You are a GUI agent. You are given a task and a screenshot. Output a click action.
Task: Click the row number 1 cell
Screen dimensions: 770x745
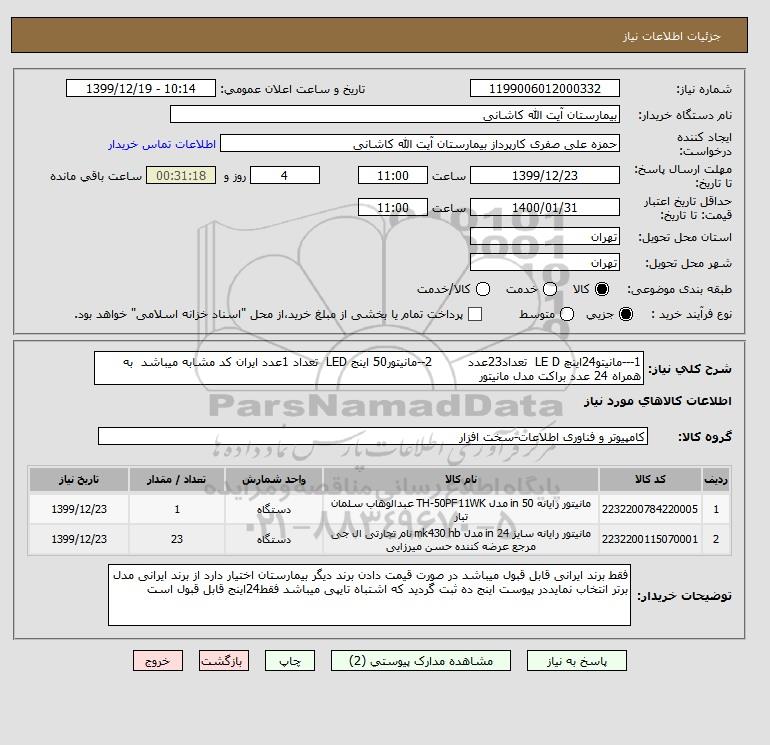715,509
